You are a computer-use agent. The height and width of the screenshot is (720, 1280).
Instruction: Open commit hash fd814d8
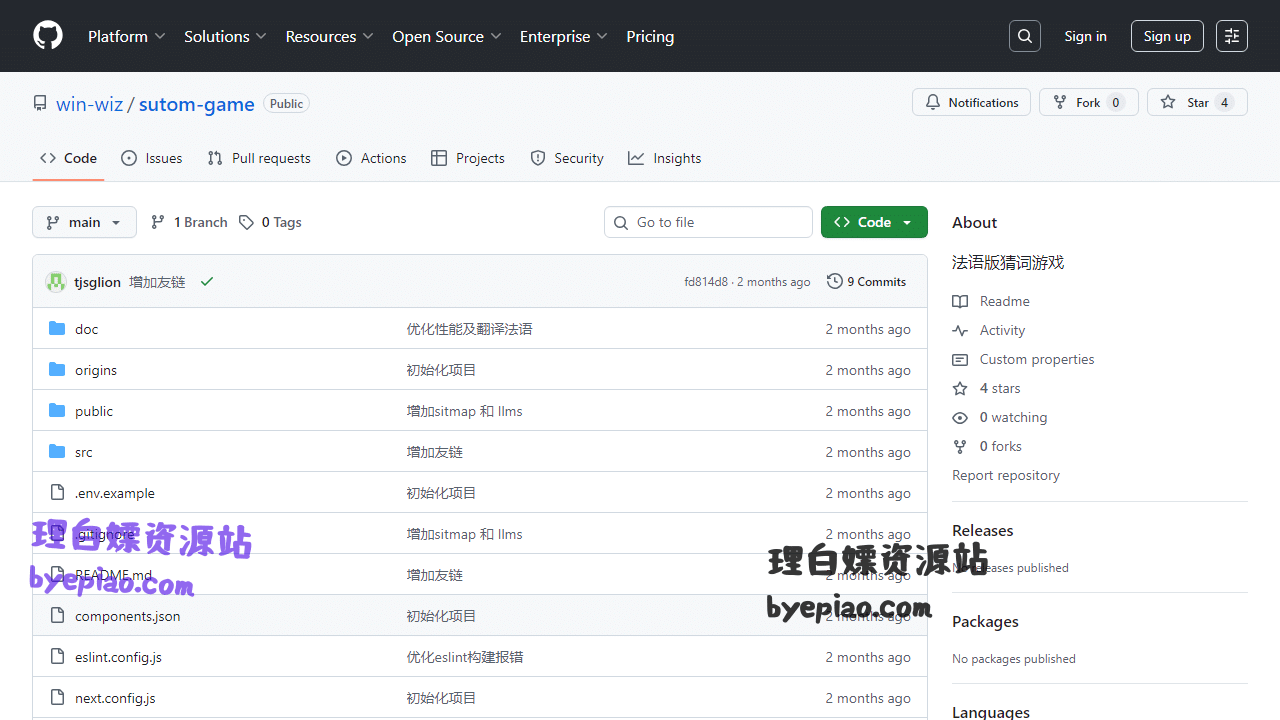706,282
